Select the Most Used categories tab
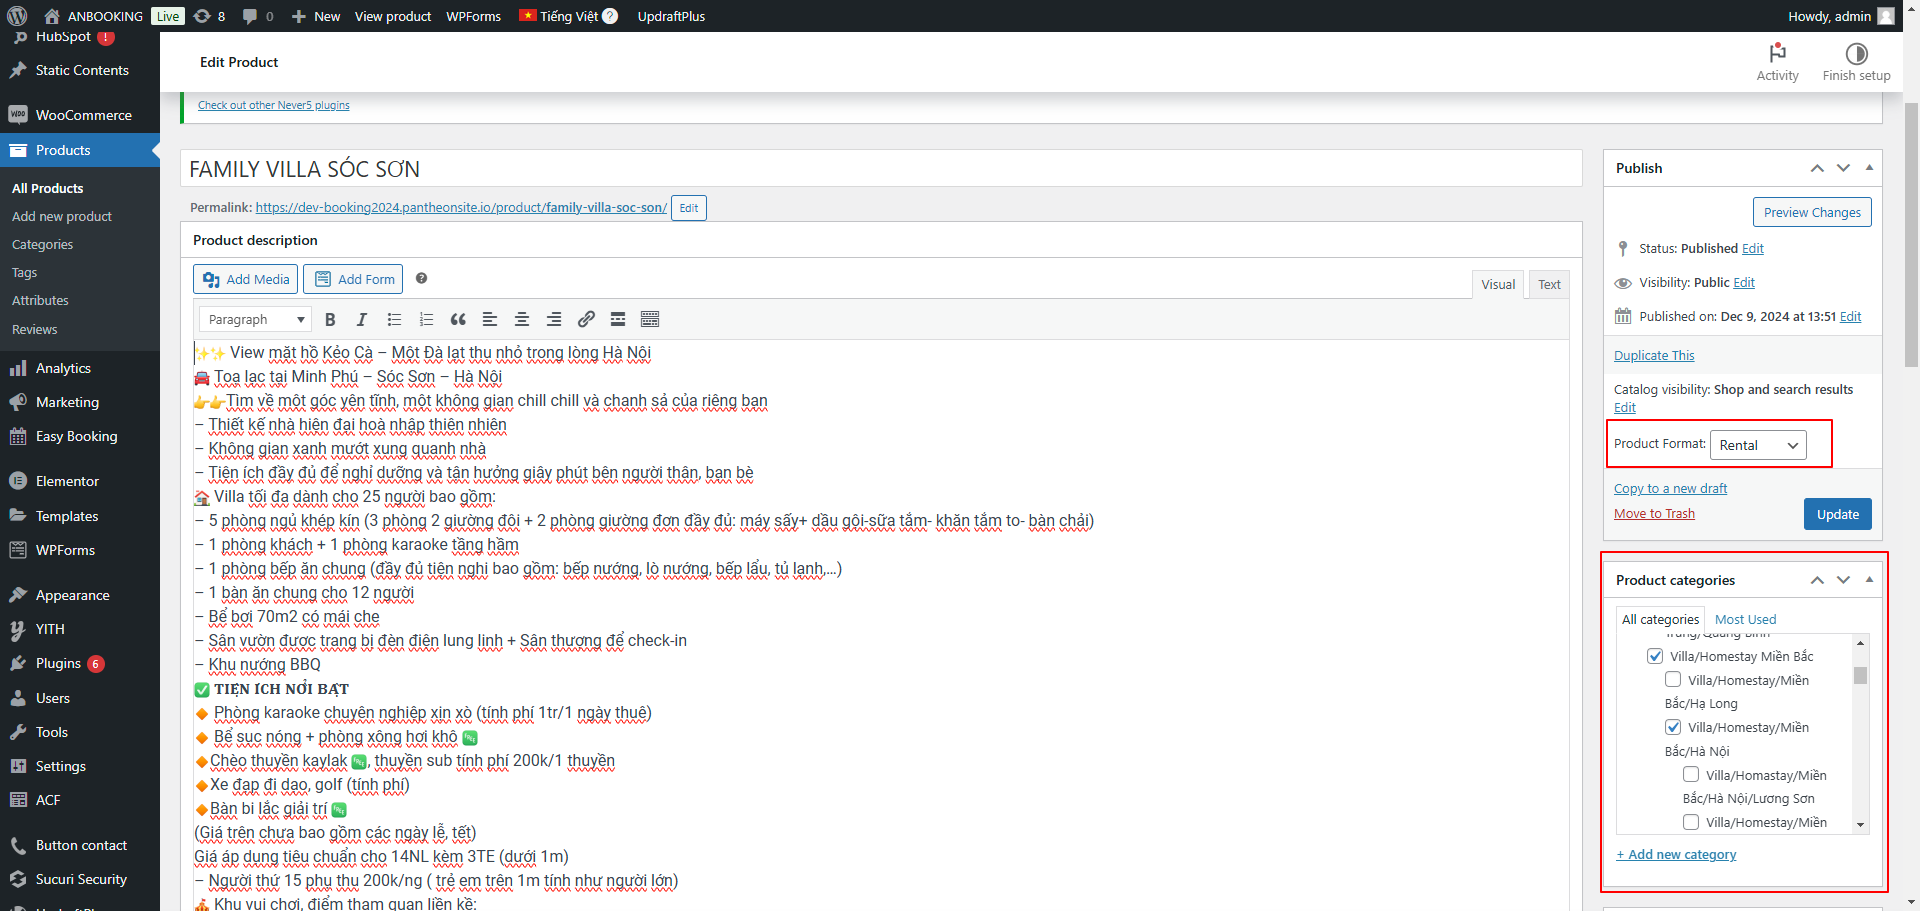The width and height of the screenshot is (1920, 911). click(x=1745, y=619)
